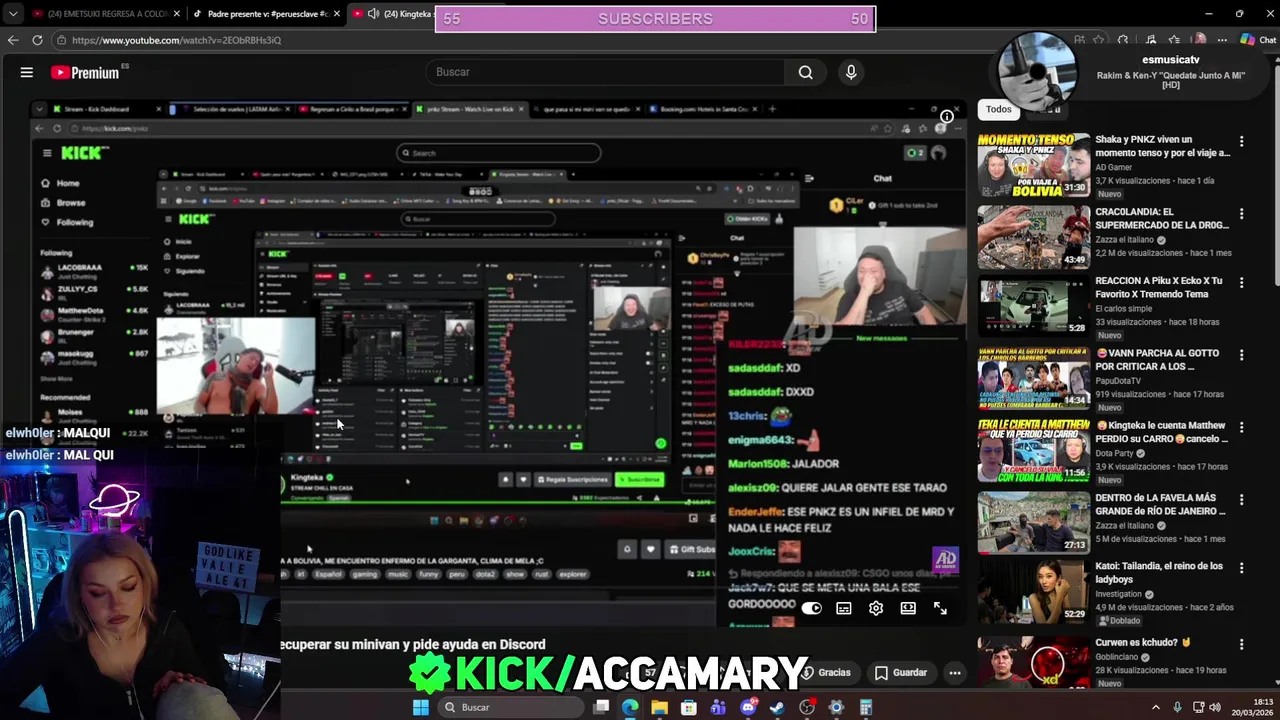Close the EMETSUKI REGRESA tab
Image resolution: width=1280 pixels, height=720 pixels.
coord(177,14)
